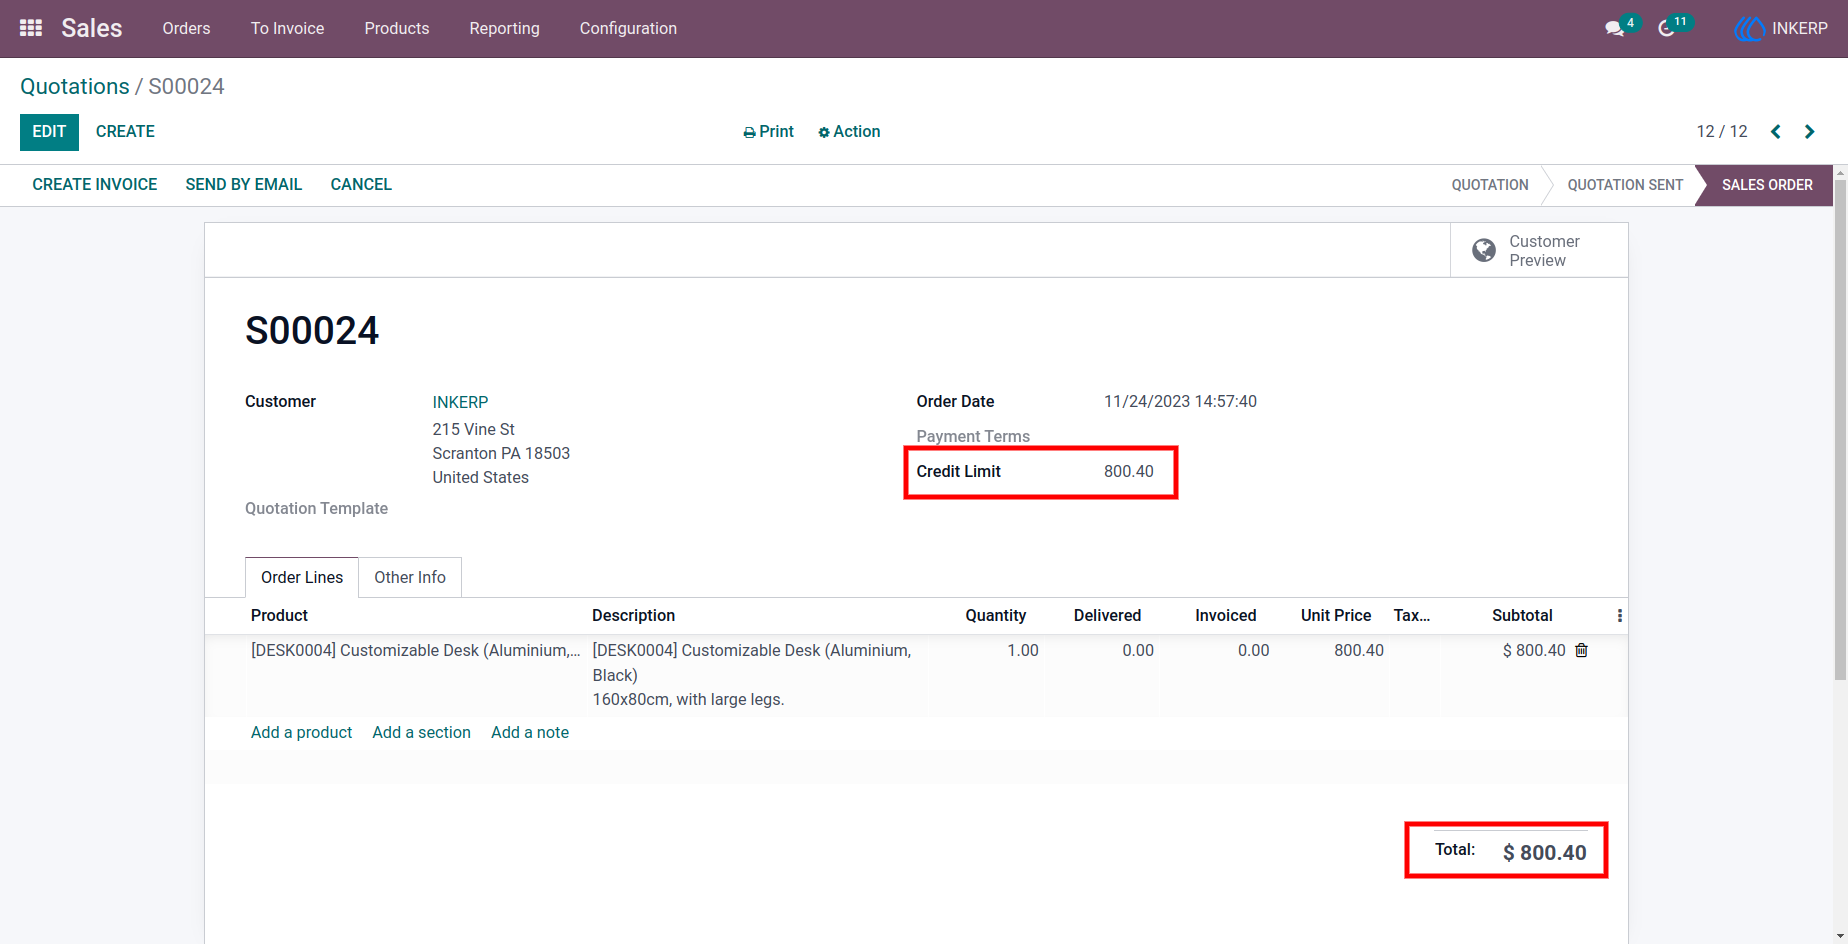Click the Sales app title
Image resolution: width=1848 pixels, height=944 pixels.
tap(92, 28)
